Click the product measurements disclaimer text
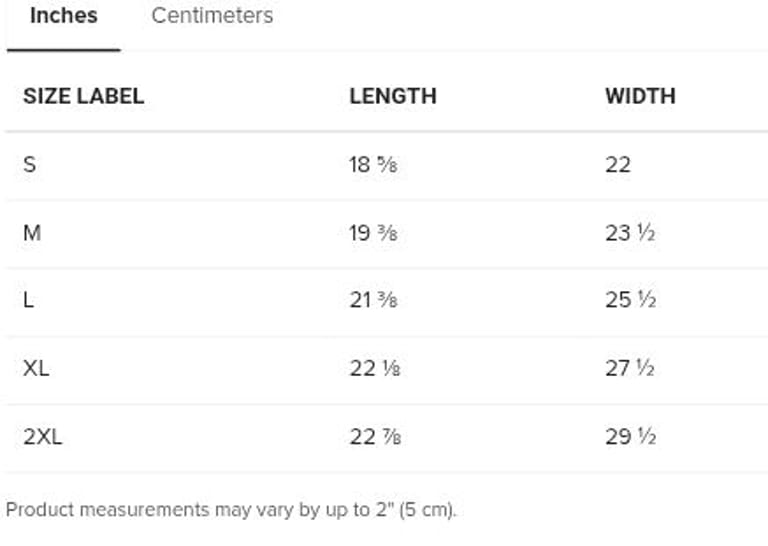 point(231,510)
